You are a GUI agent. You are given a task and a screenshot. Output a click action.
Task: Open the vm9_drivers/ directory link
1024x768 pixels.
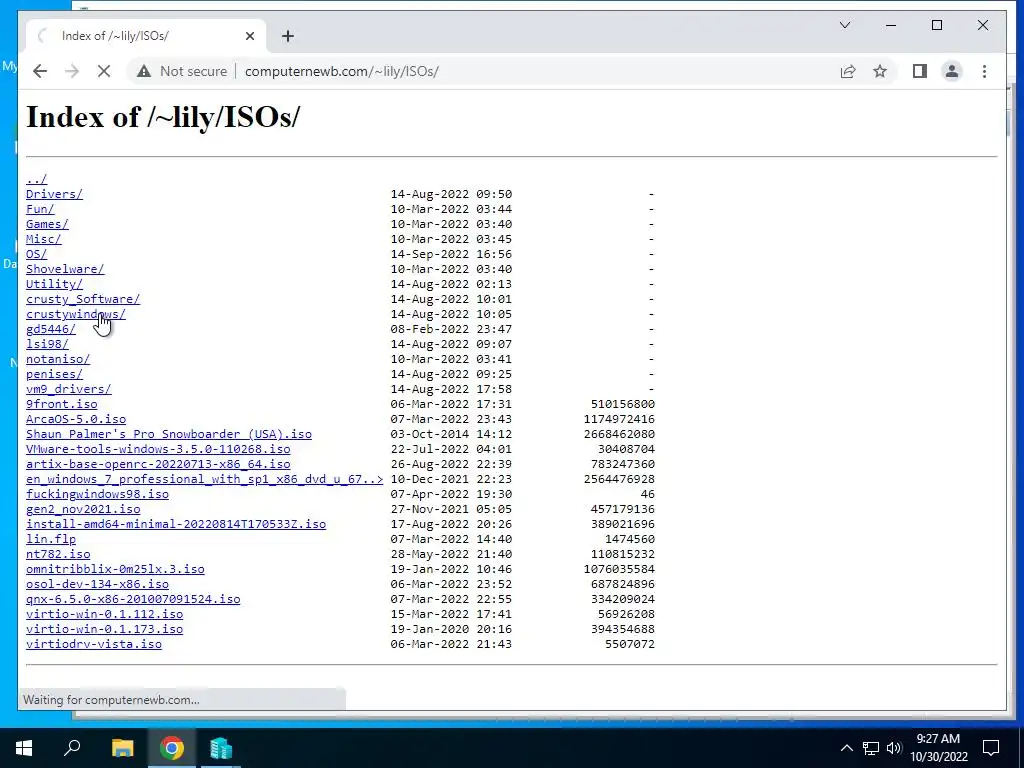69,389
